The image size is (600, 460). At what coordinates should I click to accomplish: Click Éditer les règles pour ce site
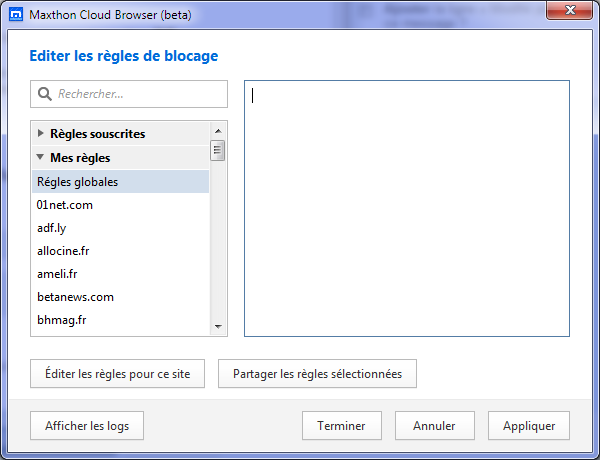(117, 374)
